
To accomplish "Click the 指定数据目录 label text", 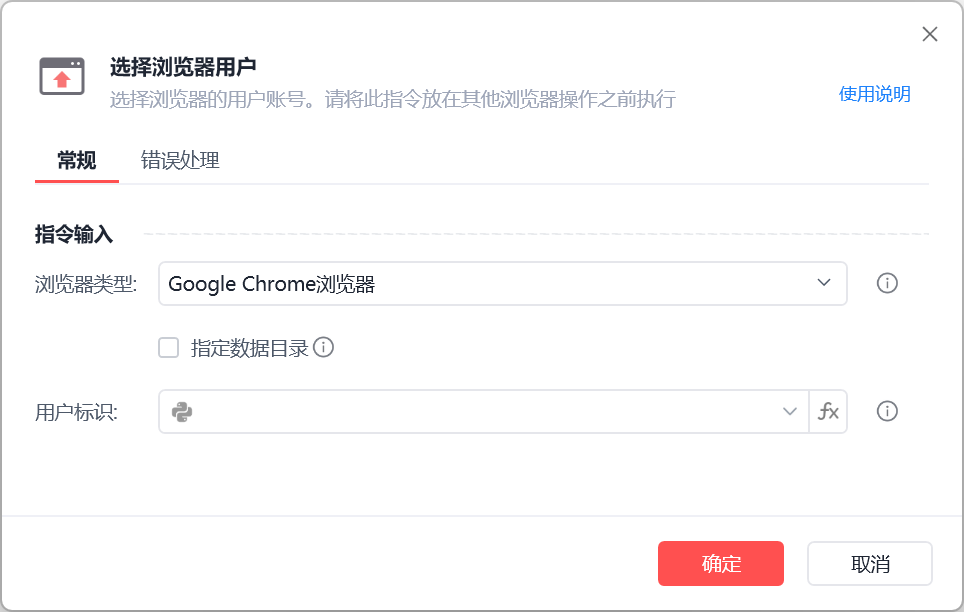I will coord(250,348).
